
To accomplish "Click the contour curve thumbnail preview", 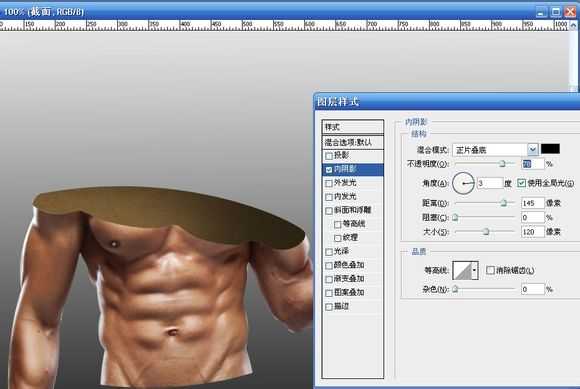I will click(x=462, y=270).
